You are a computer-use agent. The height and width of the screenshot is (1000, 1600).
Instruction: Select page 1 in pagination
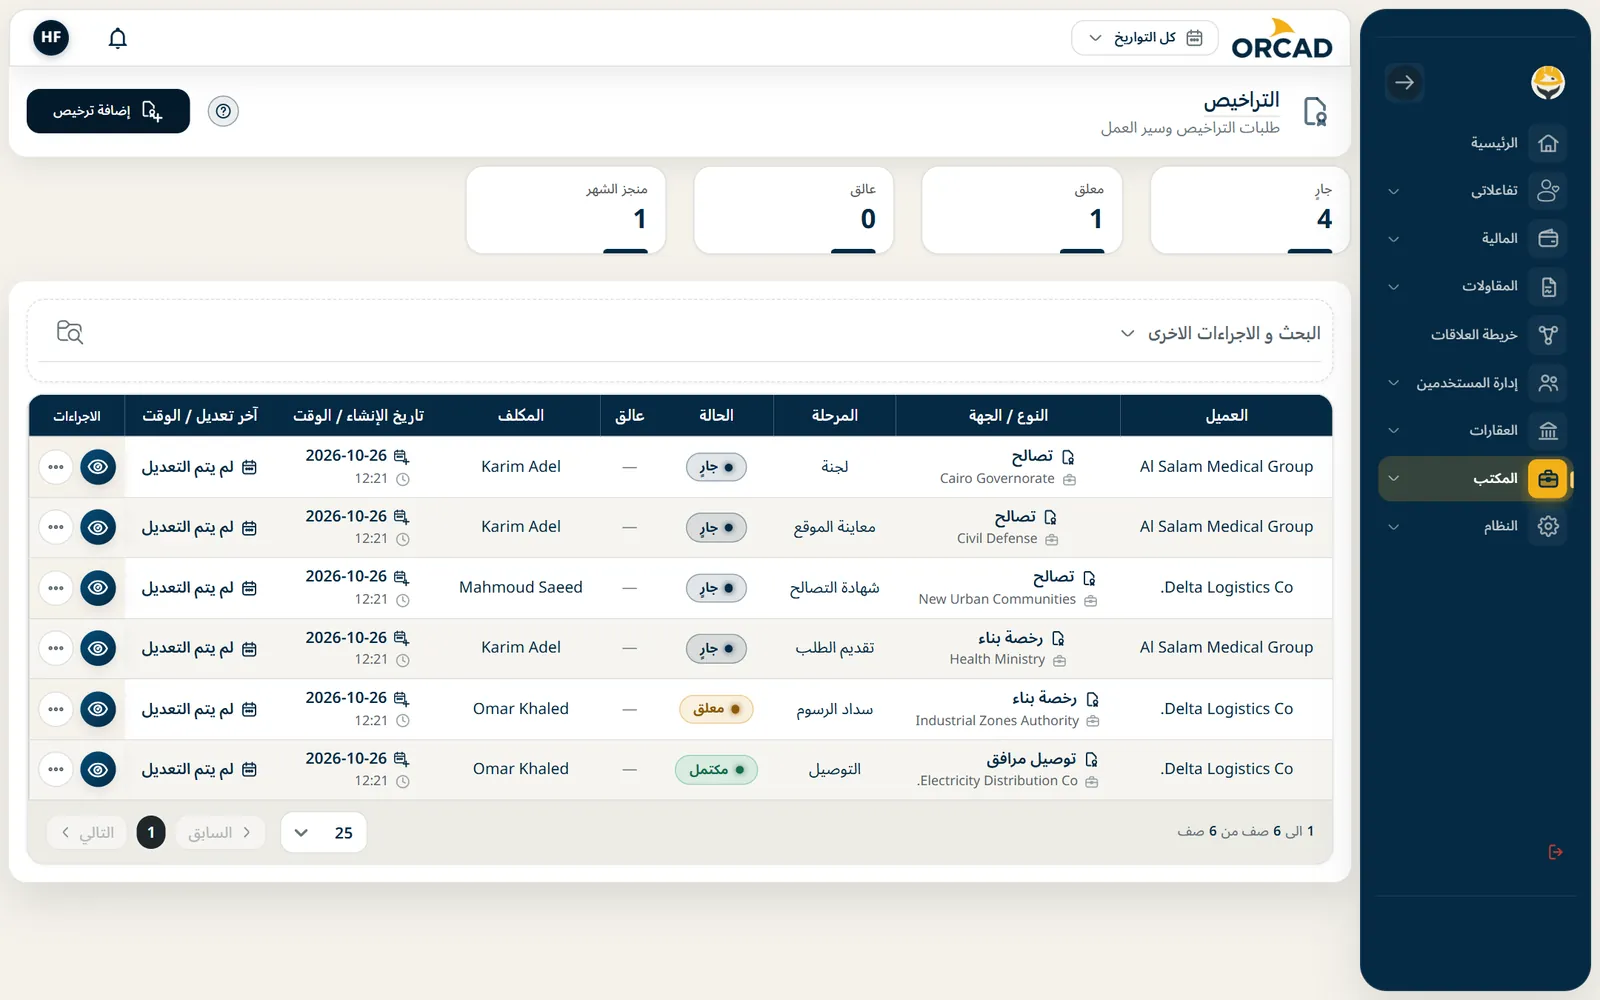[x=151, y=833]
